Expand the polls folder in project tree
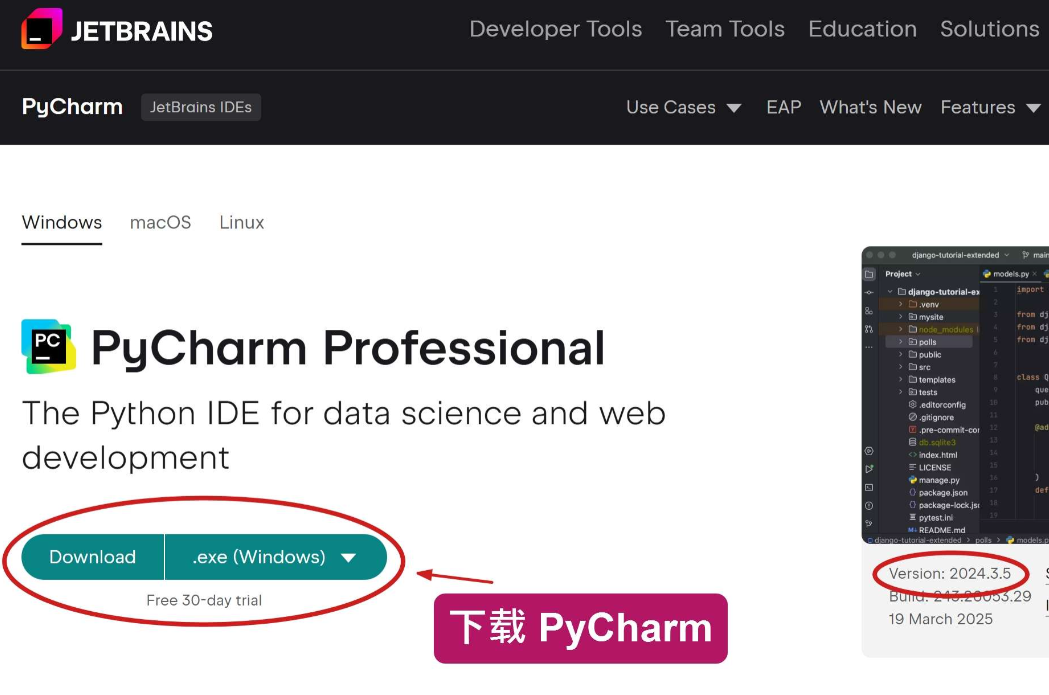The width and height of the screenshot is (1049, 695). pos(928,342)
